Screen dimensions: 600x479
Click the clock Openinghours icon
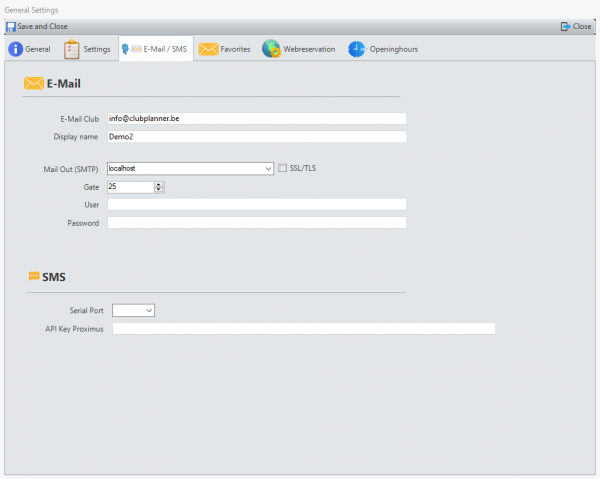357,49
